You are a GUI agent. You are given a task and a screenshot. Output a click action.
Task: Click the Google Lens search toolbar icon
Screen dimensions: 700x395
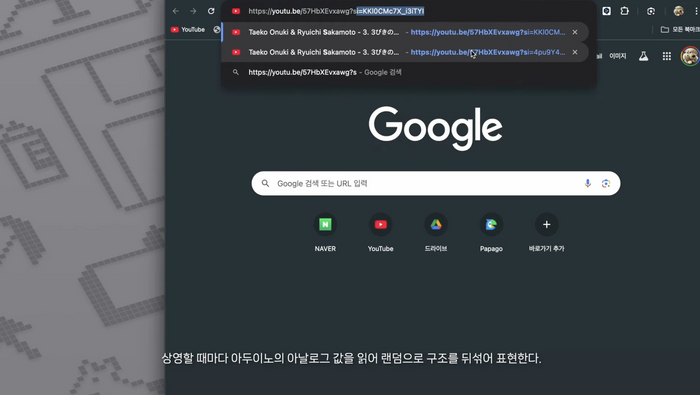651,11
